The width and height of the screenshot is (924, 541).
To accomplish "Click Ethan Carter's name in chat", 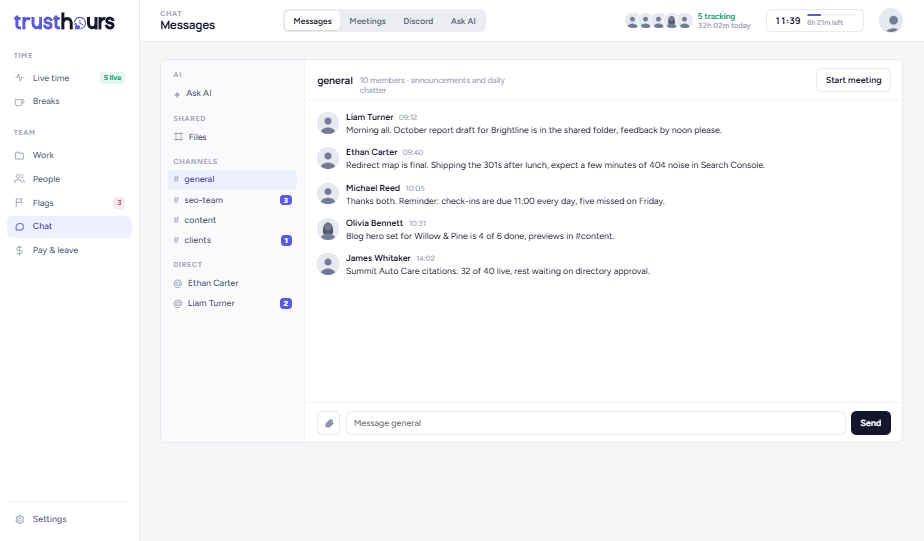I will (371, 152).
